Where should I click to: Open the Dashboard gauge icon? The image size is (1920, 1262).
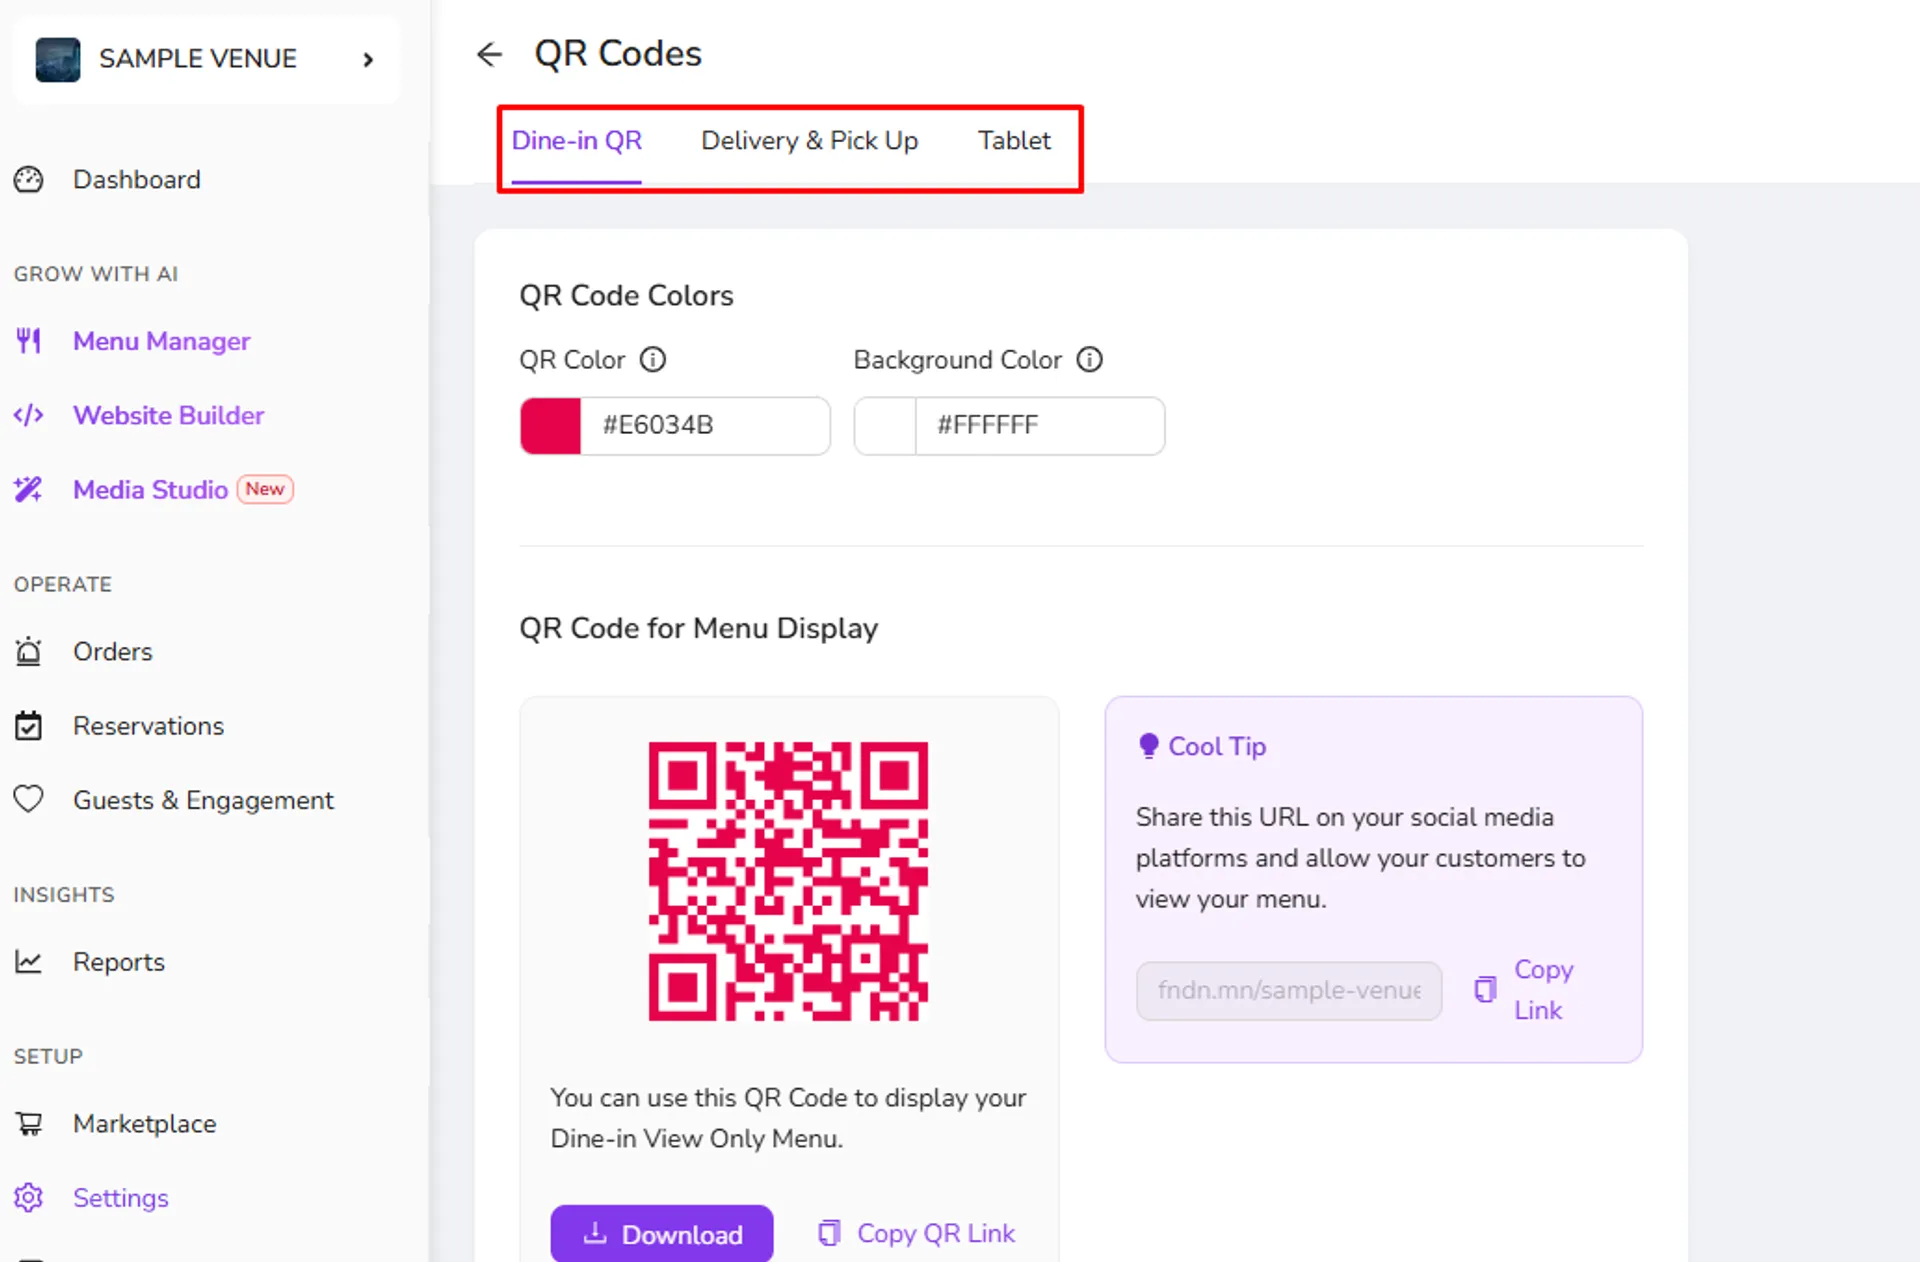[29, 179]
